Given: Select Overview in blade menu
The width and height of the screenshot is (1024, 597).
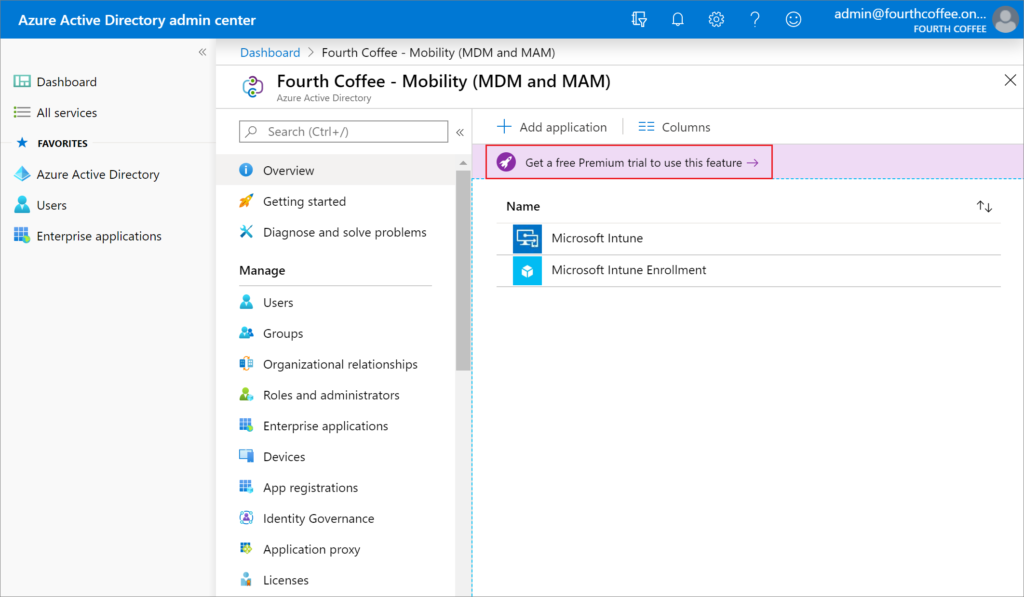Looking at the screenshot, I should [336, 170].
